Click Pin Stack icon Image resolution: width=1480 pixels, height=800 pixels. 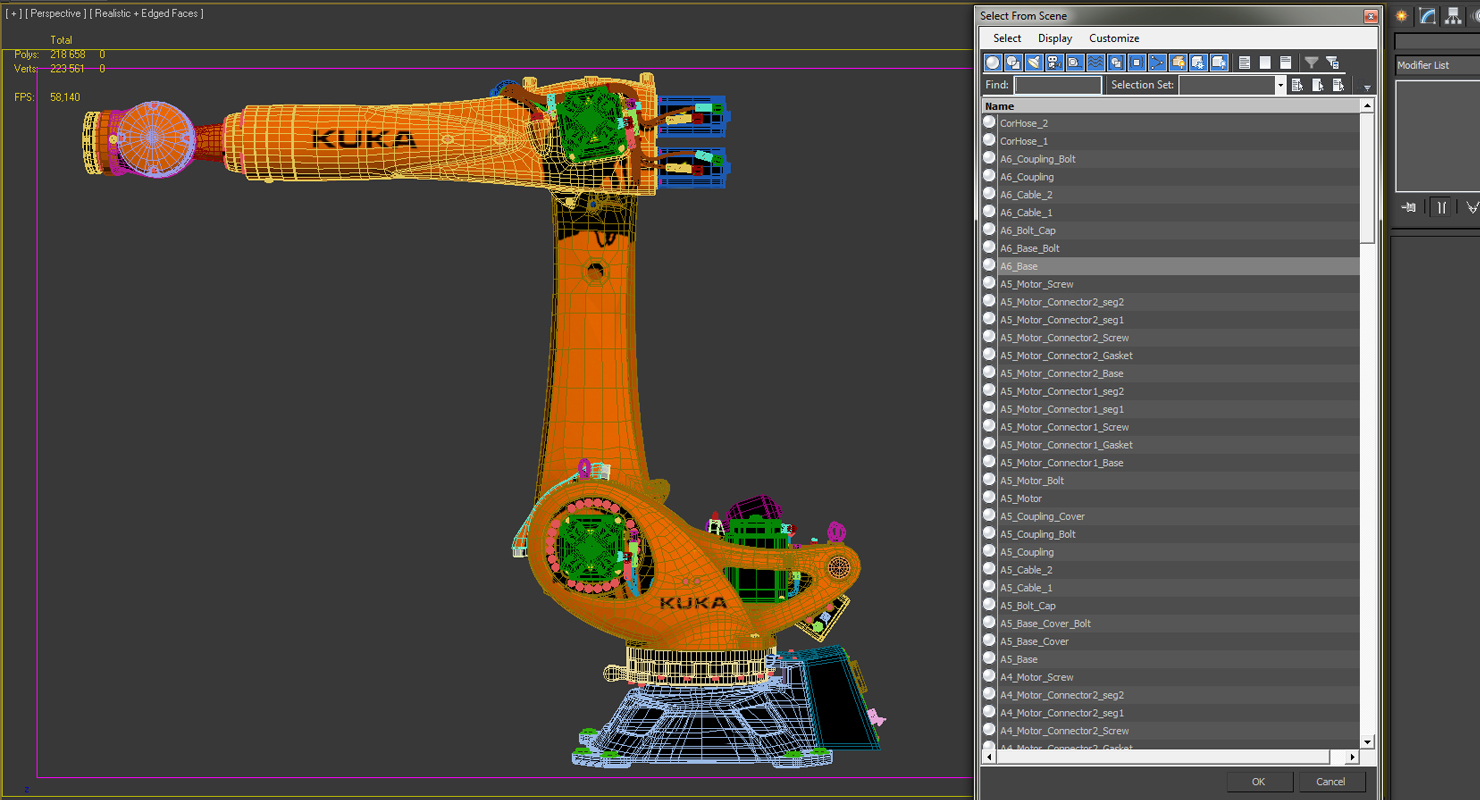click(1409, 207)
